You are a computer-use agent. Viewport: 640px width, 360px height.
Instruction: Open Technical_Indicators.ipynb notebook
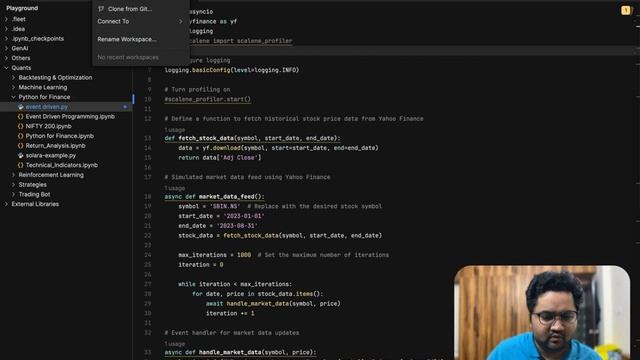(x=62, y=165)
